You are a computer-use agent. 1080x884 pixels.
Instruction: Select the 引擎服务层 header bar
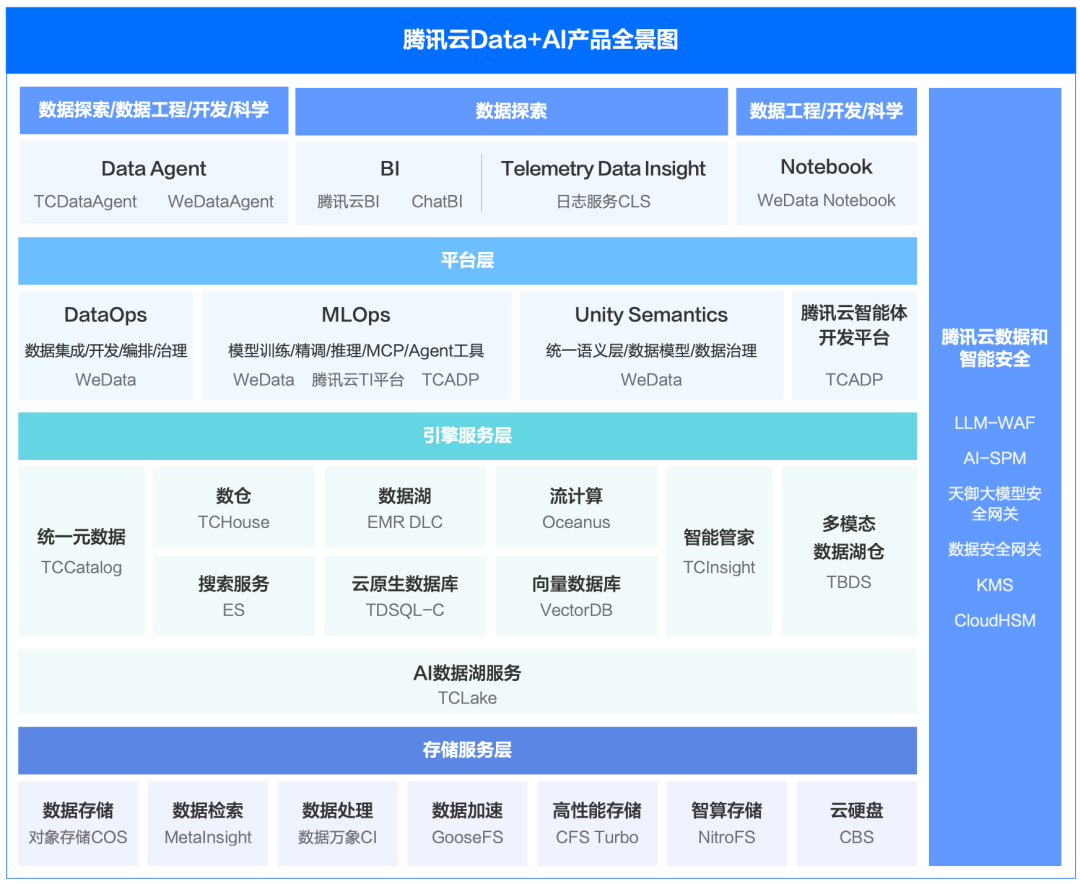pos(467,435)
